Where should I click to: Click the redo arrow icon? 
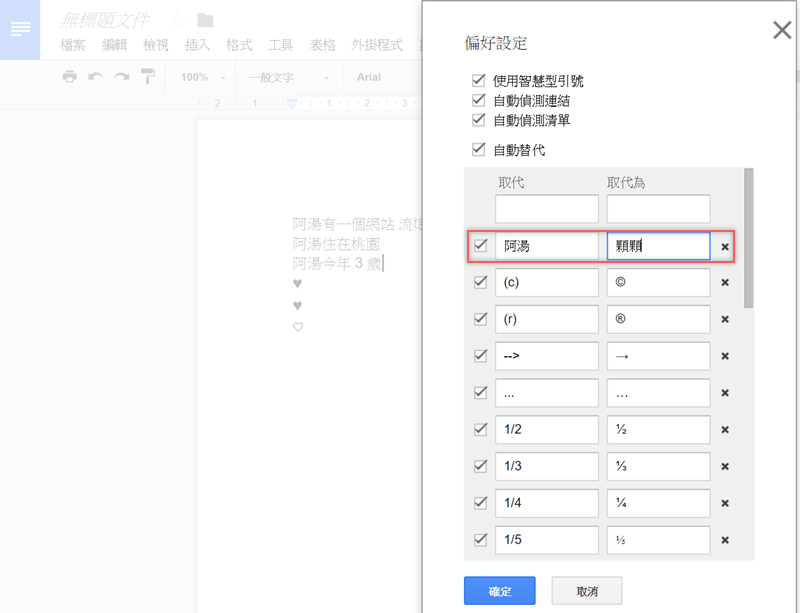[x=121, y=77]
